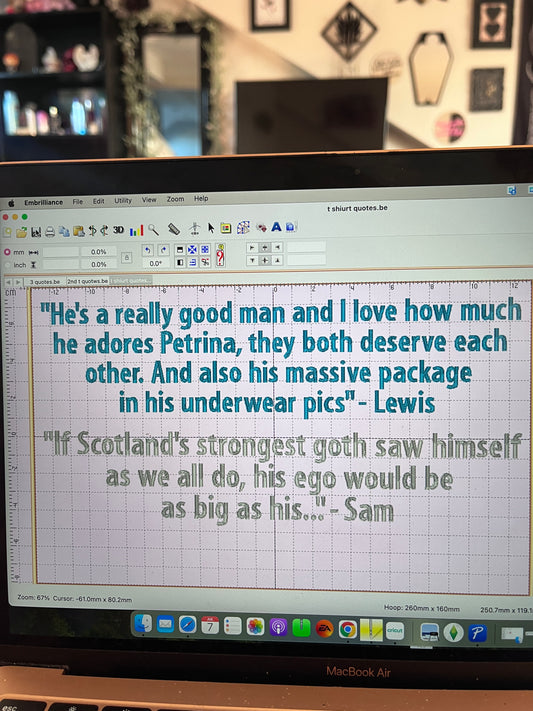This screenshot has height=711, width=533.
Task: Open the Utility menu
Action: click(x=122, y=200)
